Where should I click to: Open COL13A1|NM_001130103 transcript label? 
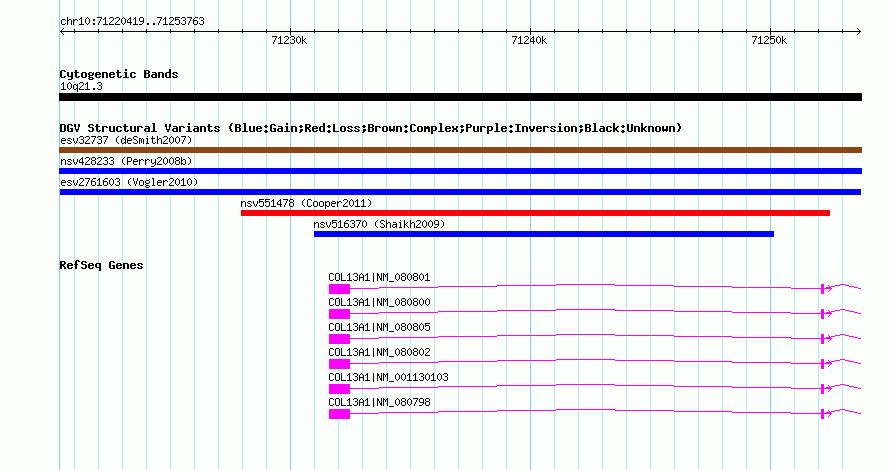(x=388, y=377)
